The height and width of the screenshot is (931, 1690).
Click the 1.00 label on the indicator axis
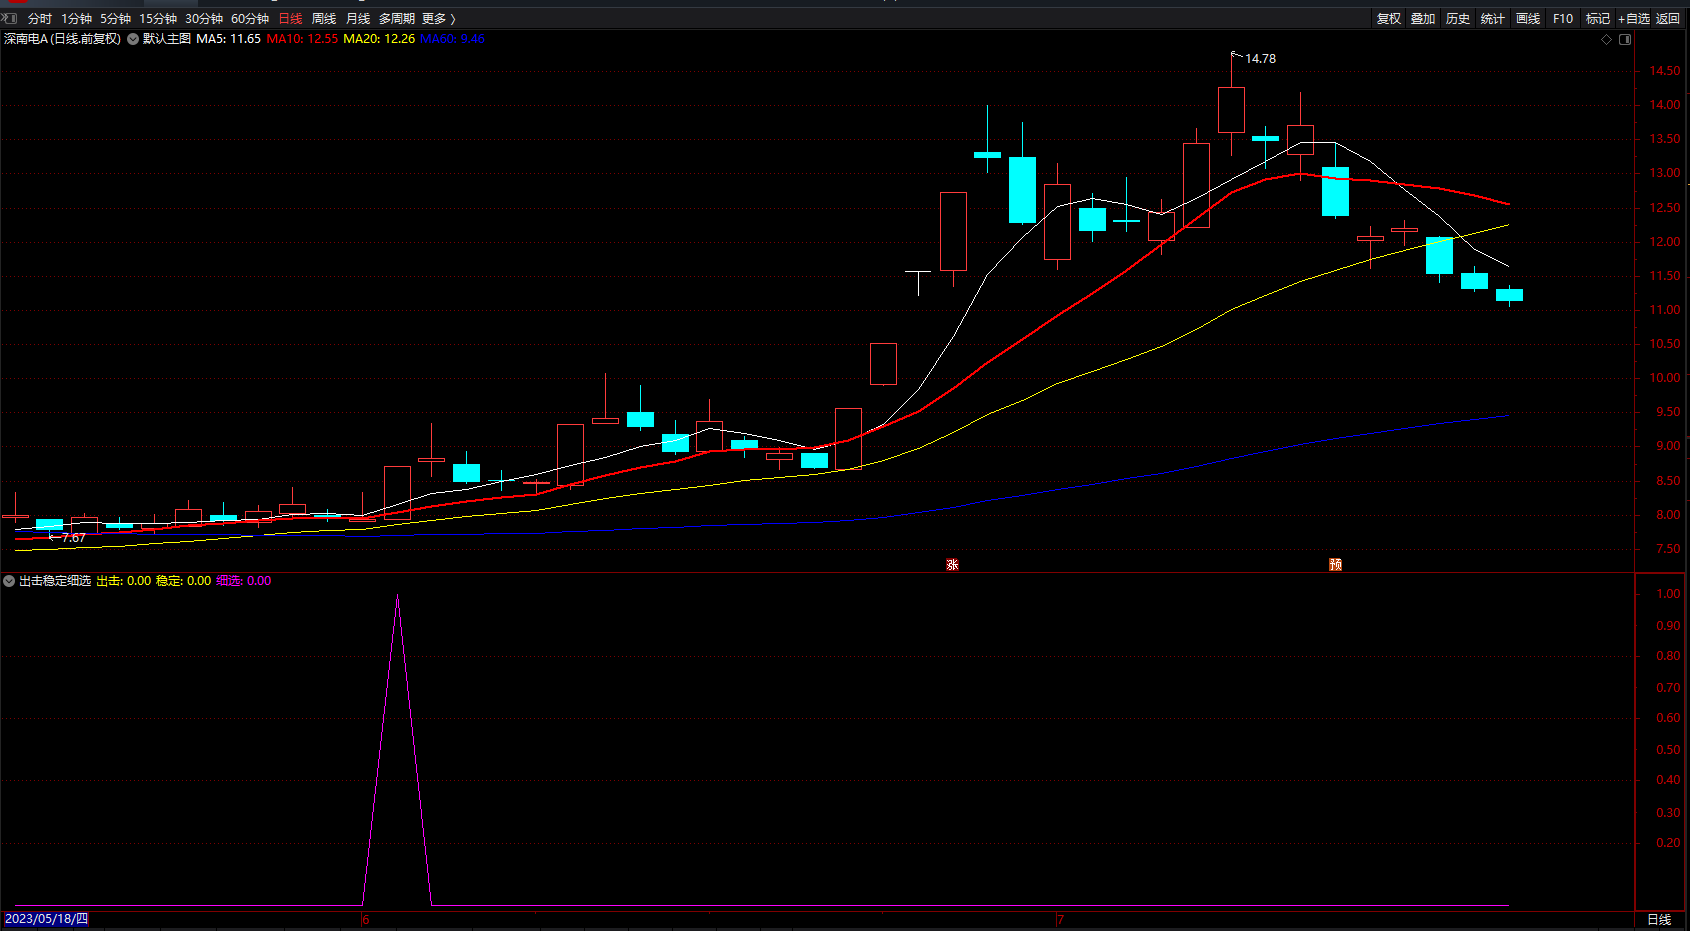[1668, 594]
